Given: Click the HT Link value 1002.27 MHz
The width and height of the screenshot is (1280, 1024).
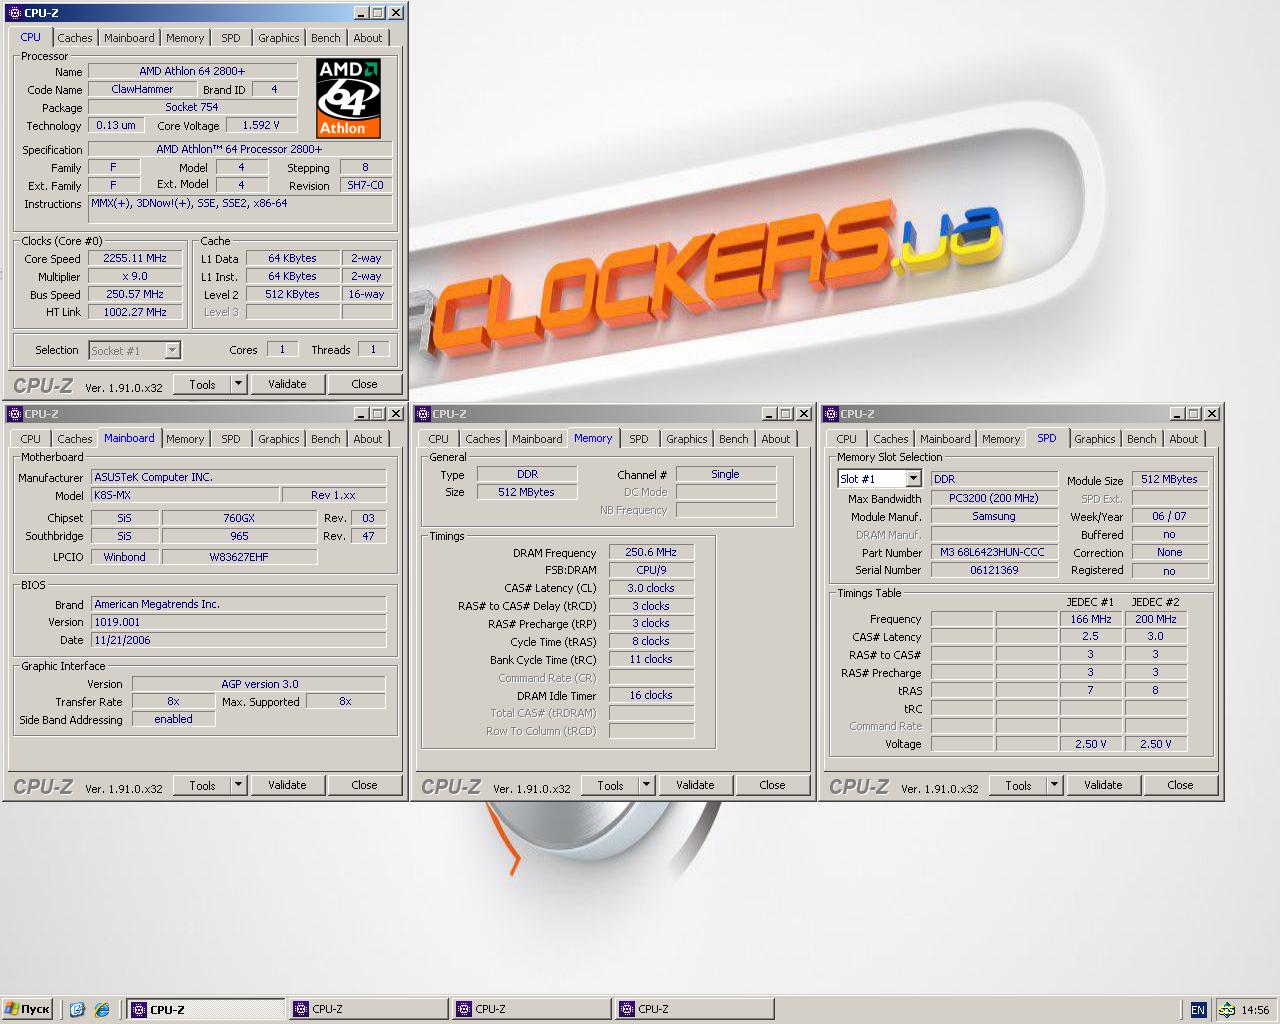Looking at the screenshot, I should pyautogui.click(x=135, y=312).
